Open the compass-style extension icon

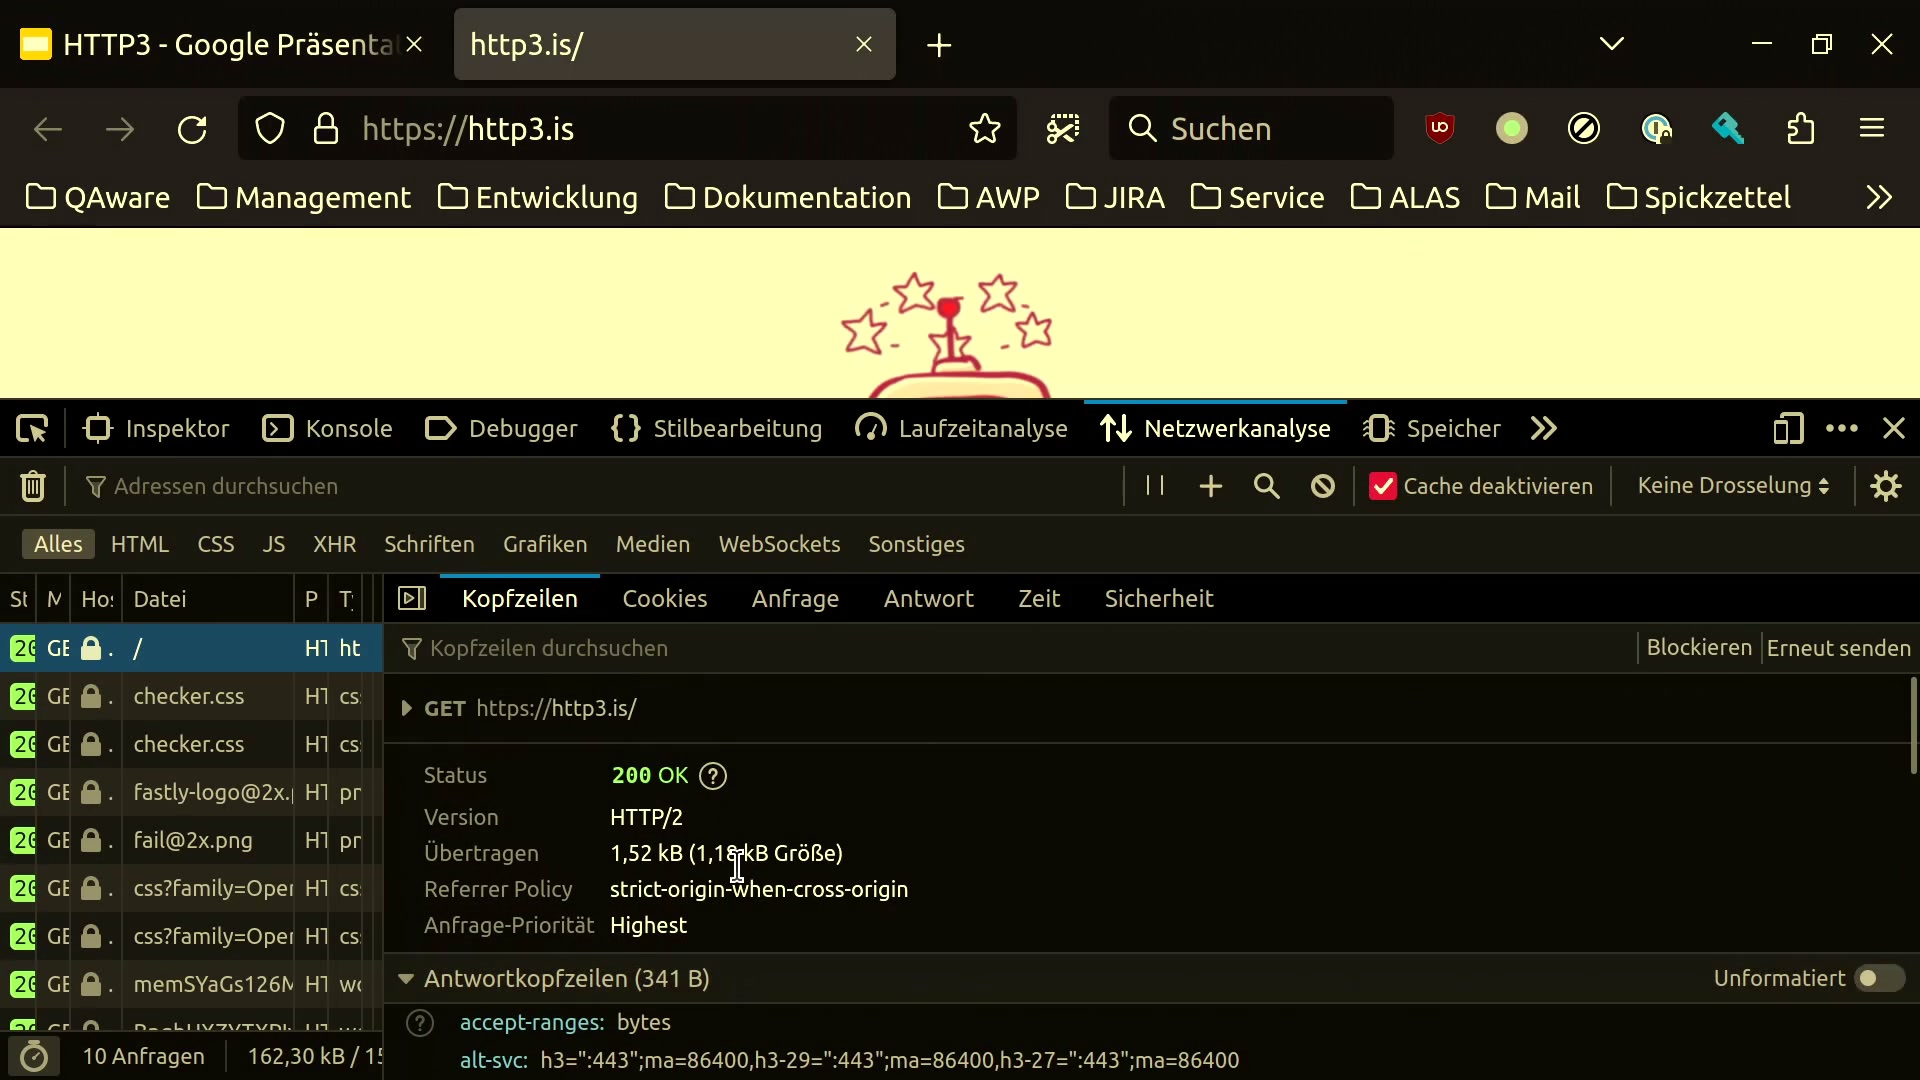coord(1584,129)
